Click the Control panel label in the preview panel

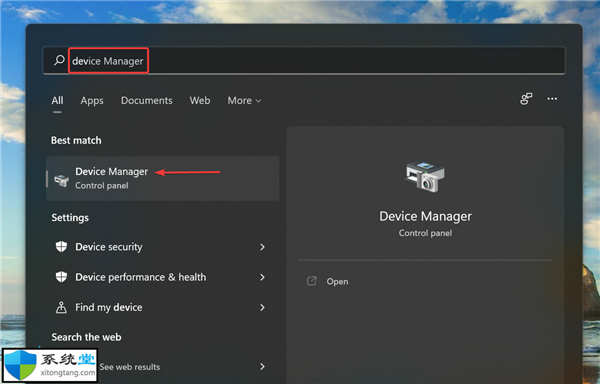click(x=425, y=233)
